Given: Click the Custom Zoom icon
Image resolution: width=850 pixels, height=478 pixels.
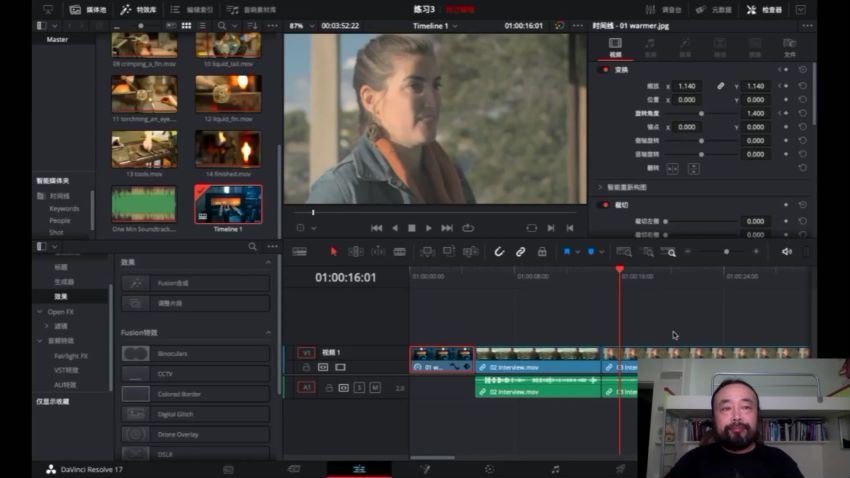Looking at the screenshot, I should (669, 251).
